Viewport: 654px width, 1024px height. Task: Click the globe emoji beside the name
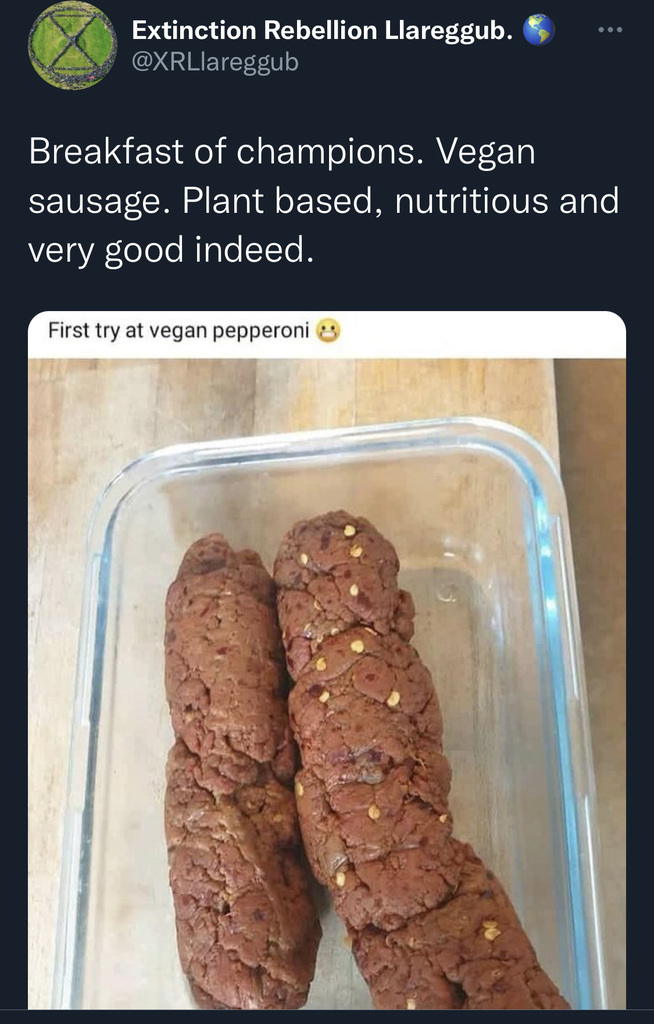pos(539,30)
